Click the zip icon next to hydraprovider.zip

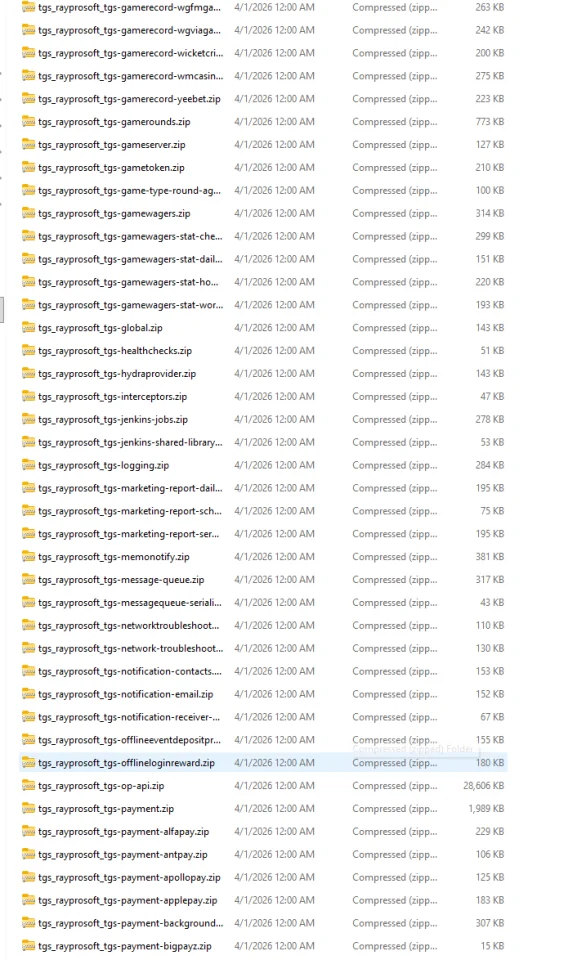pyautogui.click(x=28, y=373)
